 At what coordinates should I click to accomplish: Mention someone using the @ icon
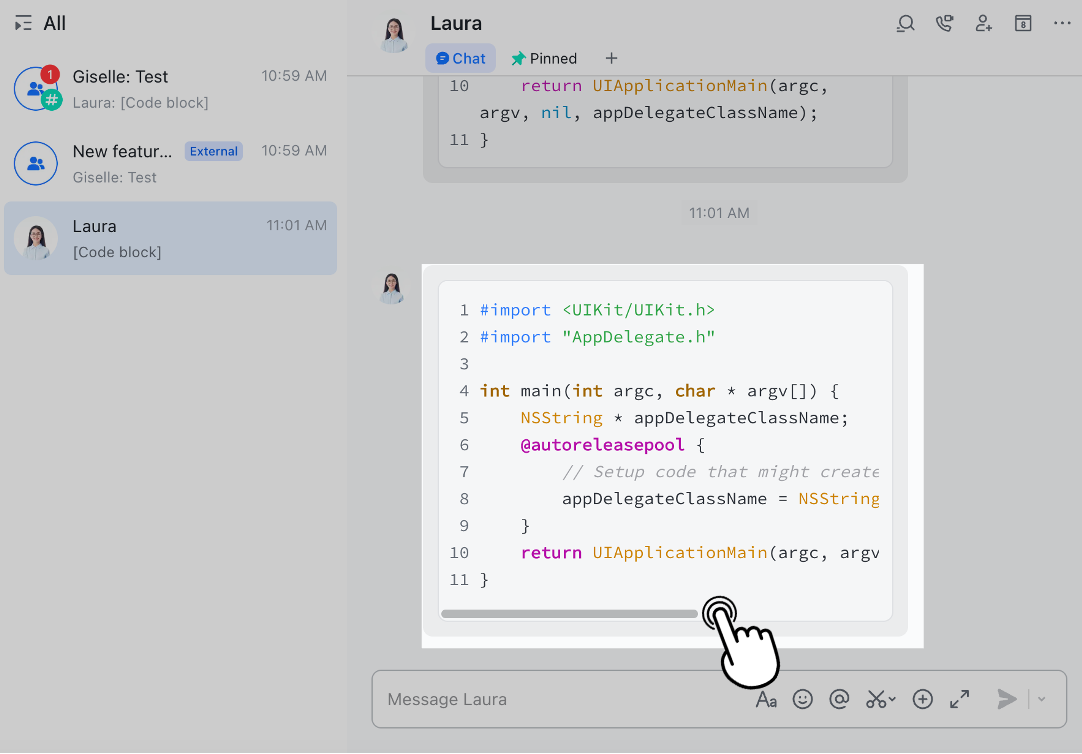point(839,699)
